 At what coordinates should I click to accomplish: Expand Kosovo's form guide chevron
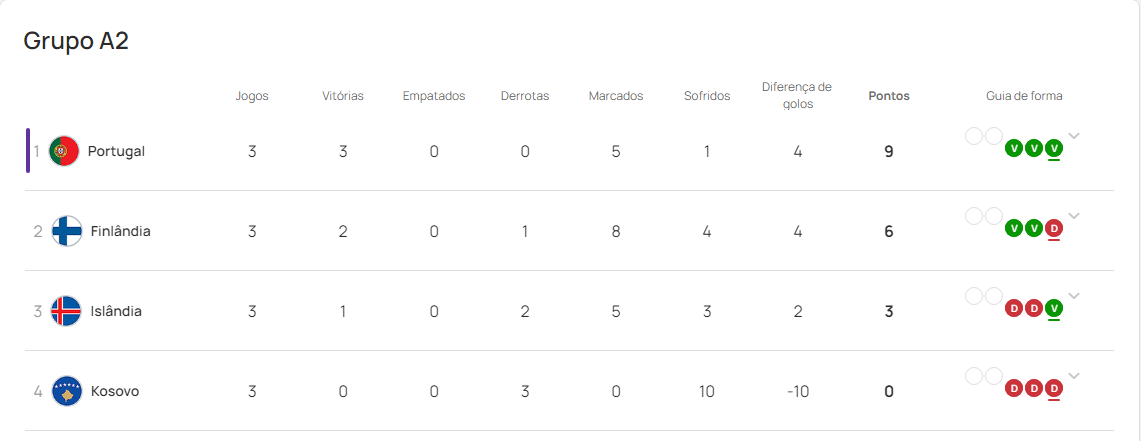1074,376
